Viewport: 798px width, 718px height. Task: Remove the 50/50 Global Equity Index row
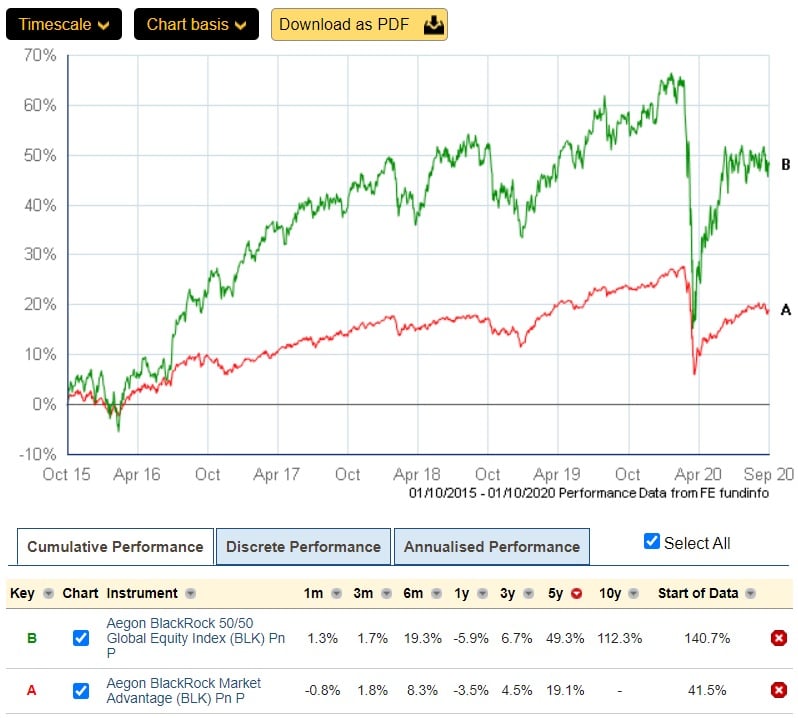[779, 638]
